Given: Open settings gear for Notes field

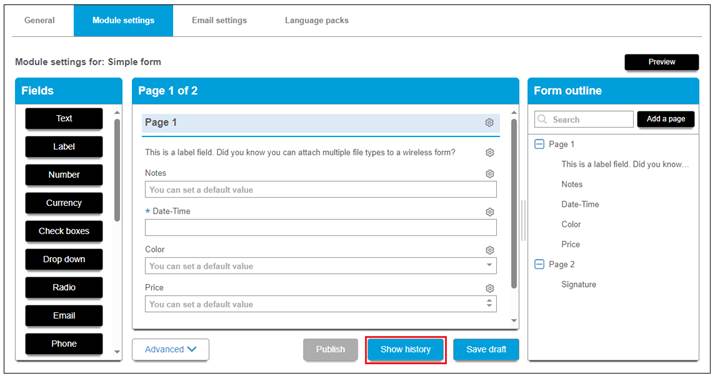Looking at the screenshot, I should click(x=490, y=174).
